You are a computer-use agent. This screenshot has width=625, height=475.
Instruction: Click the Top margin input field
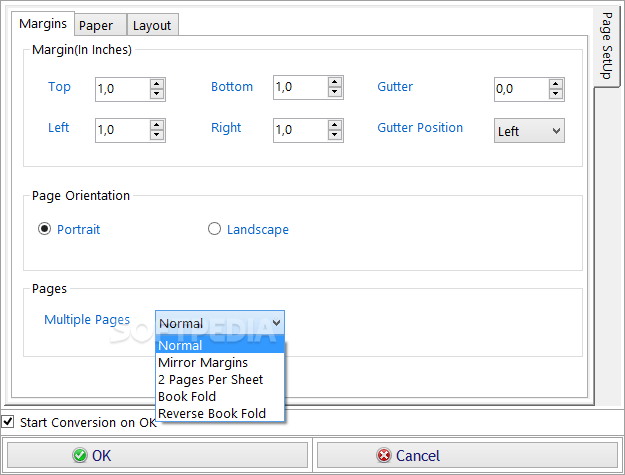pos(123,89)
